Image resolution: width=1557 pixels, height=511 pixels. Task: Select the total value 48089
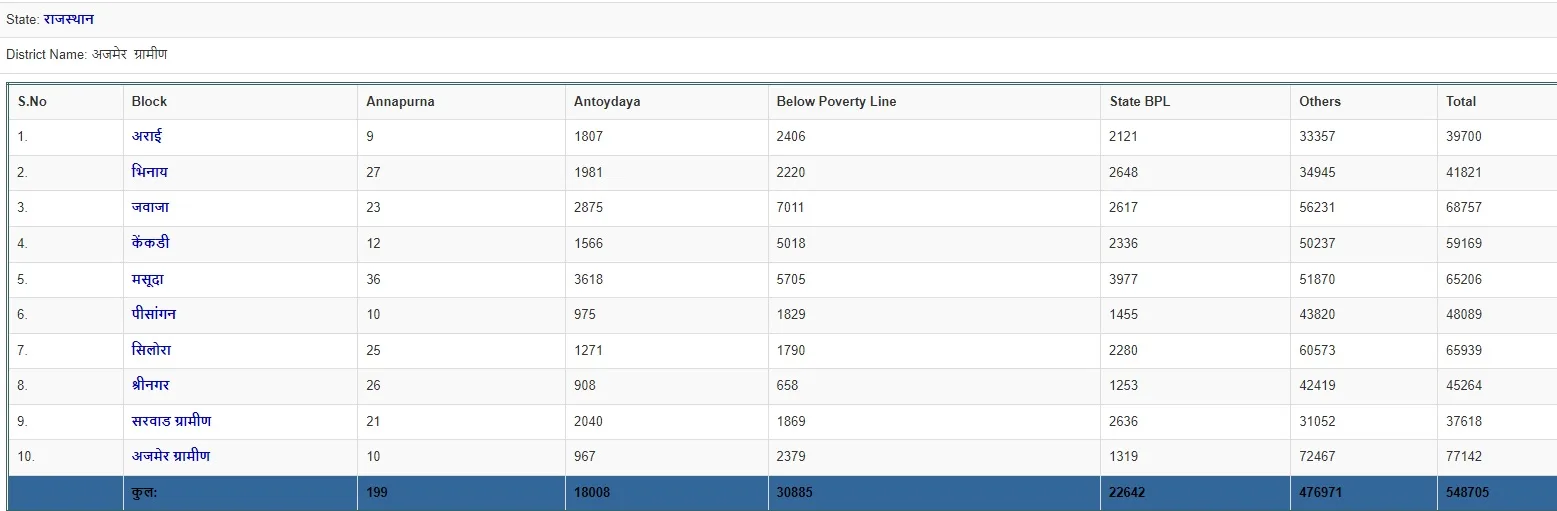click(1464, 314)
